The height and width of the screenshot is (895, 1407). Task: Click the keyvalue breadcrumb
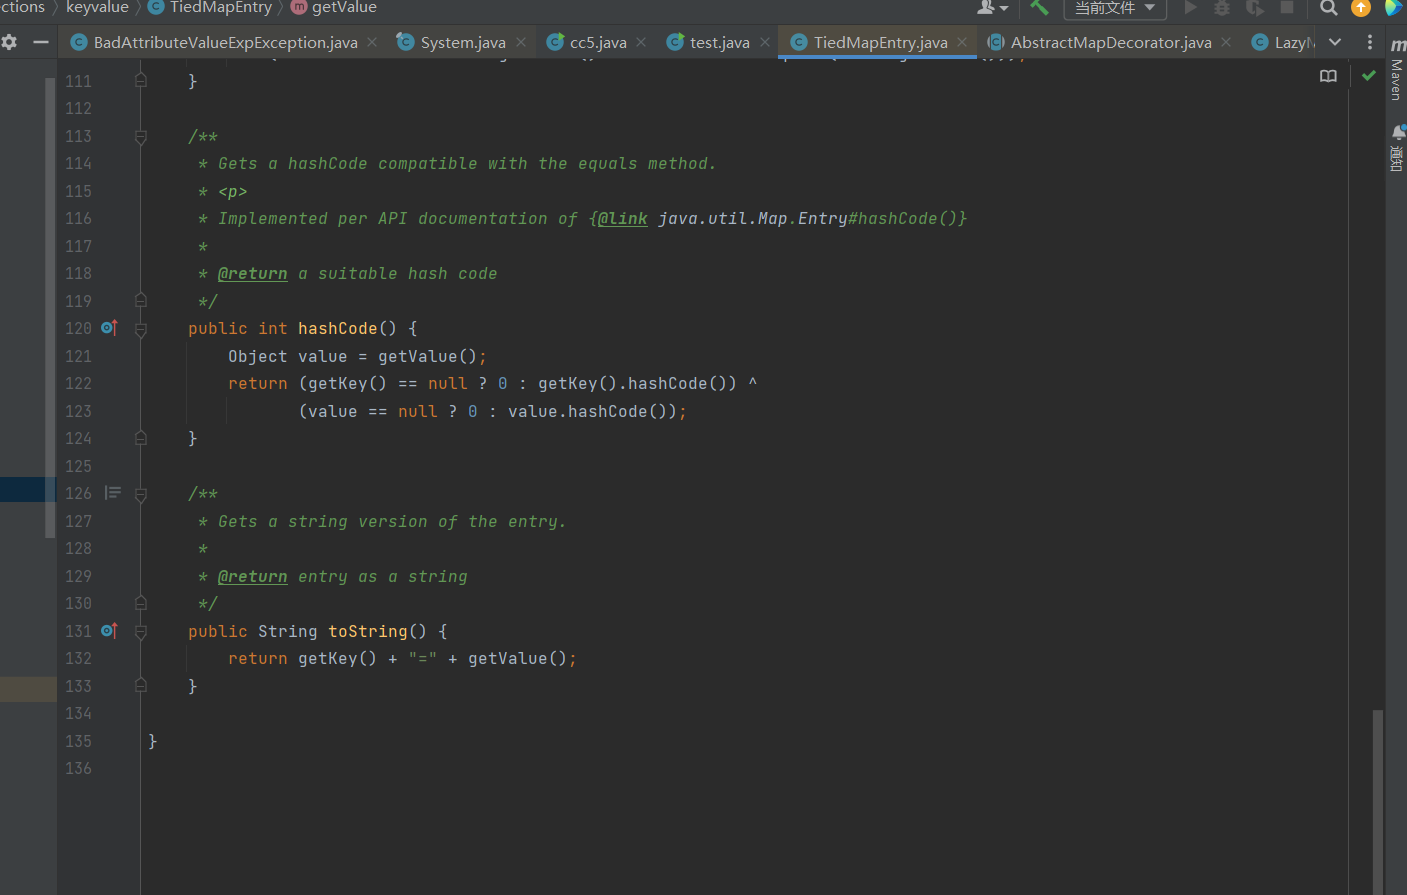coord(97,8)
